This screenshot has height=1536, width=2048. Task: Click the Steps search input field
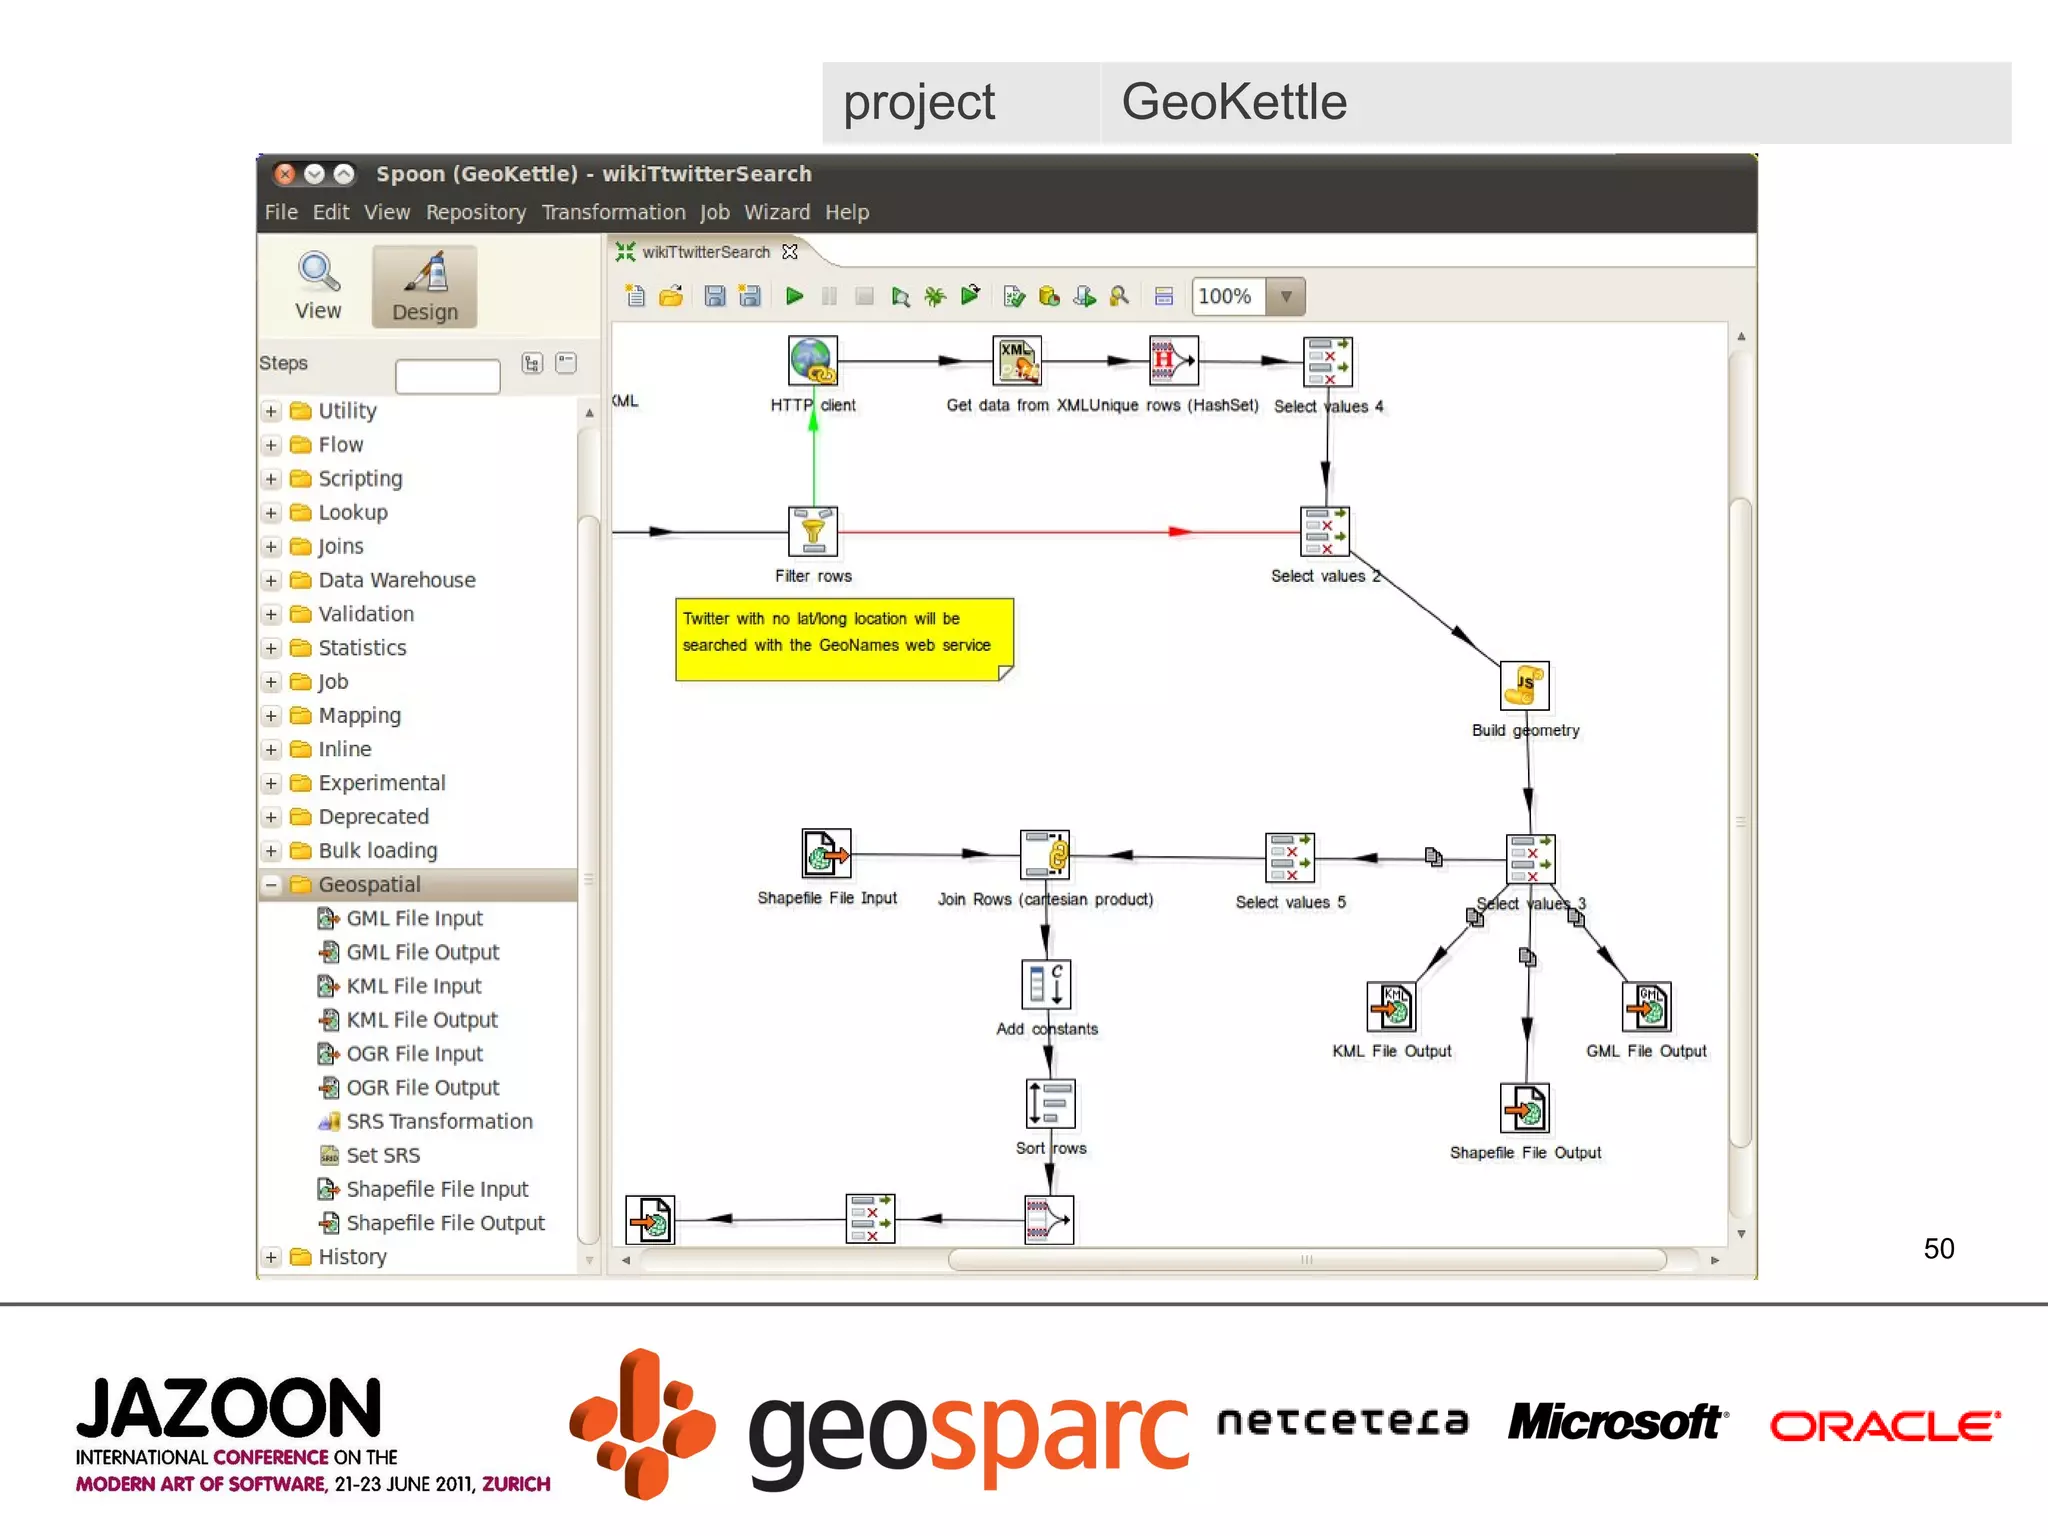point(447,377)
